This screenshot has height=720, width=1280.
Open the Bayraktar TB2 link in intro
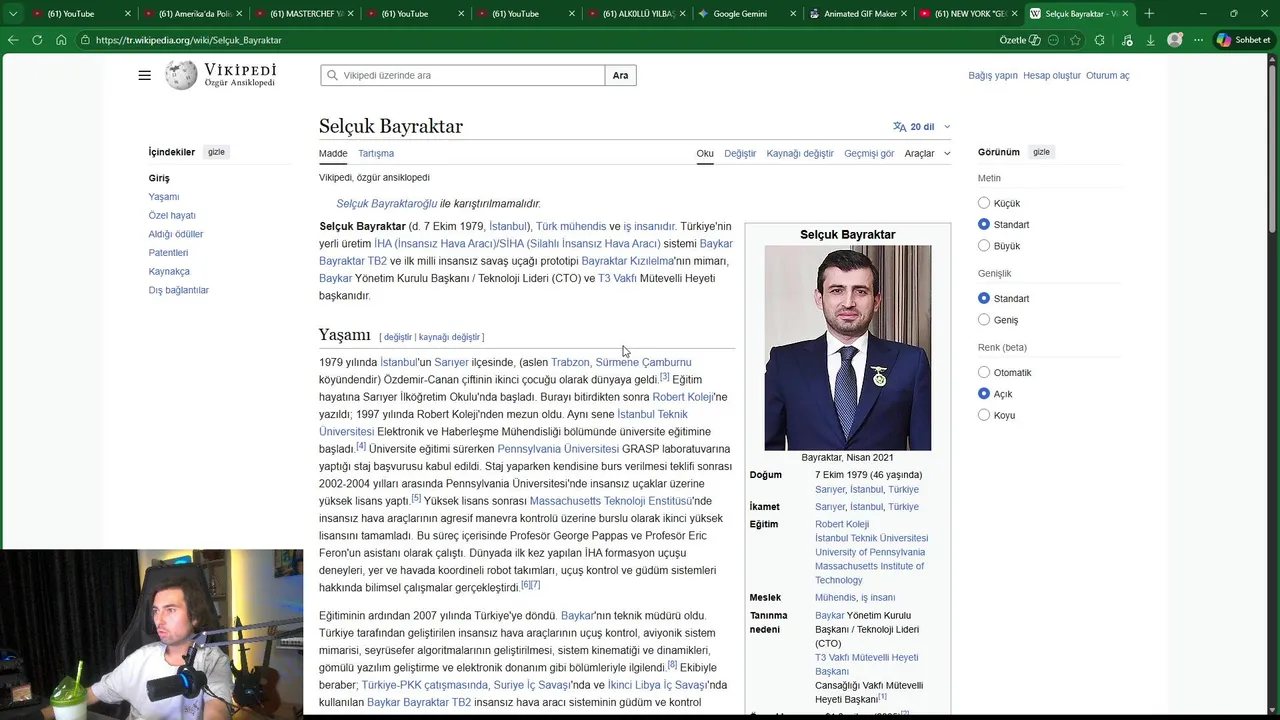point(353,261)
